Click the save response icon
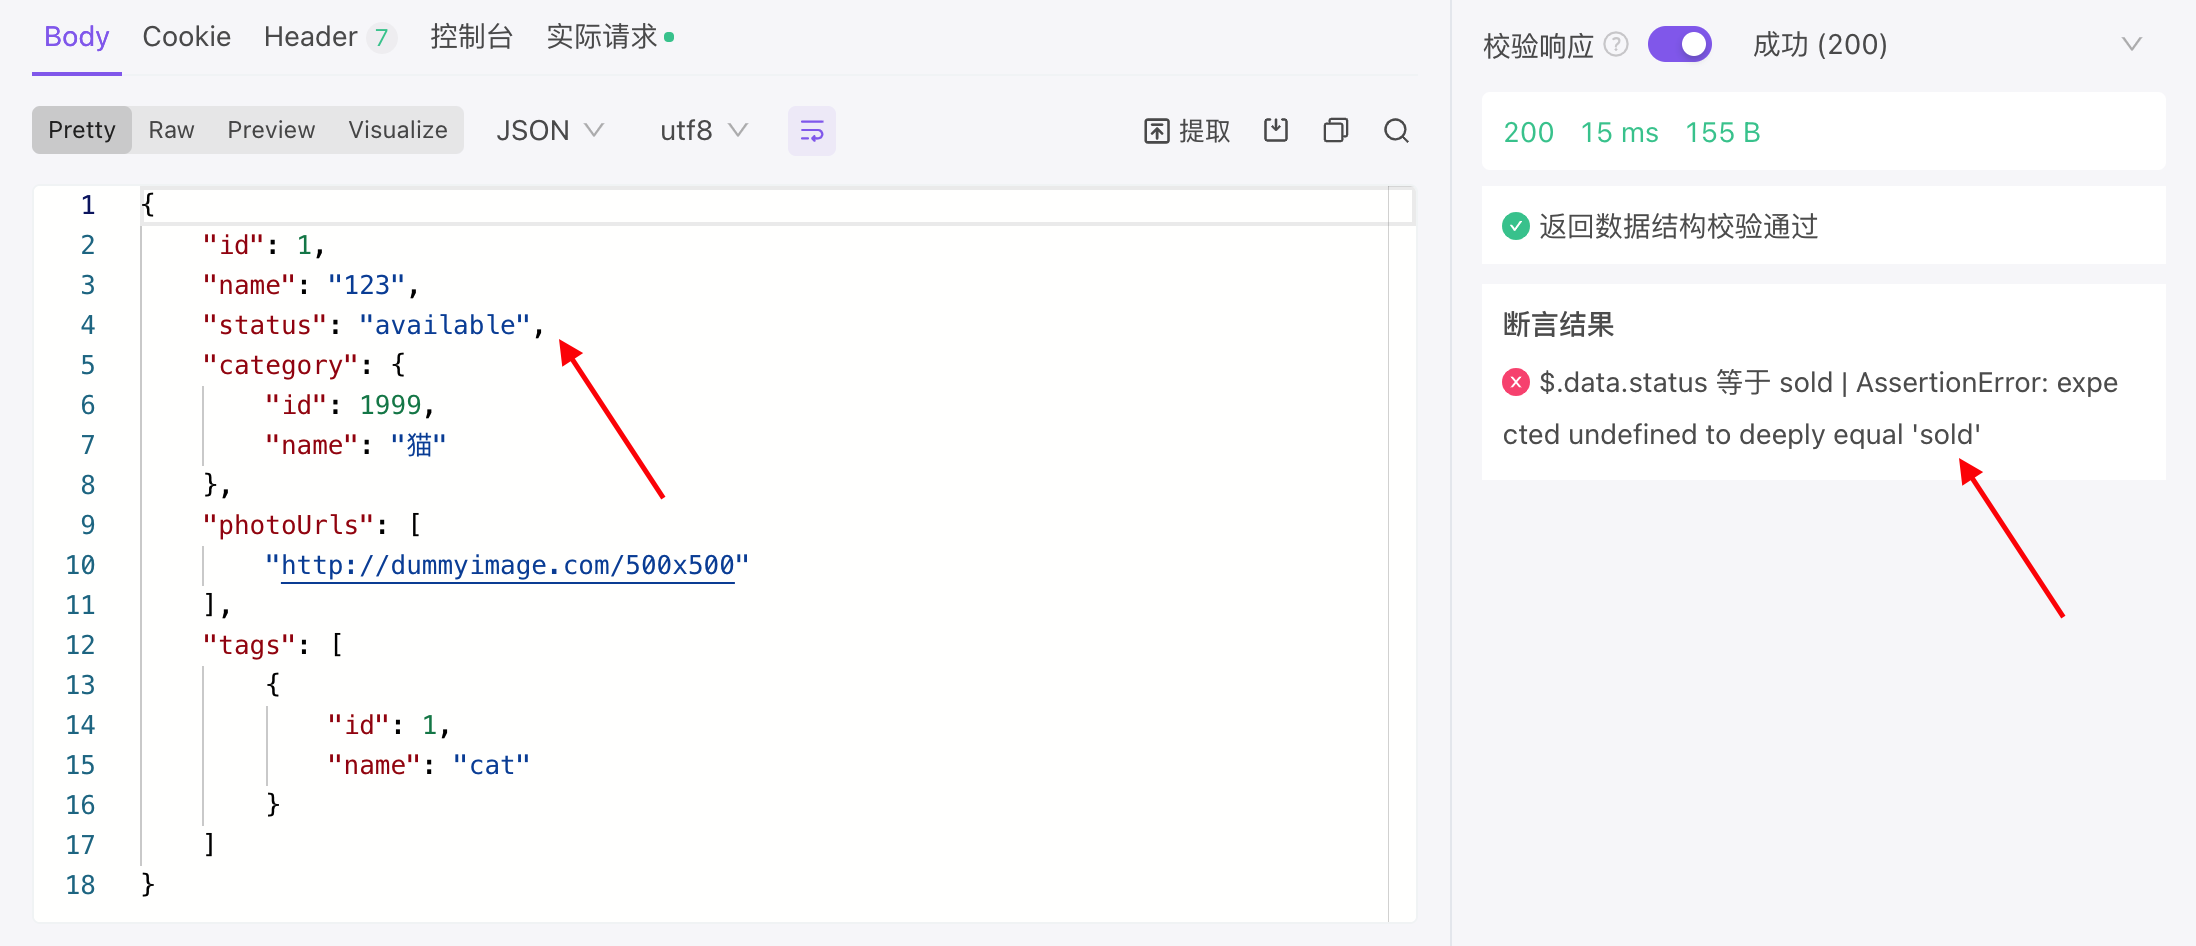The image size is (2196, 946). point(1275,130)
